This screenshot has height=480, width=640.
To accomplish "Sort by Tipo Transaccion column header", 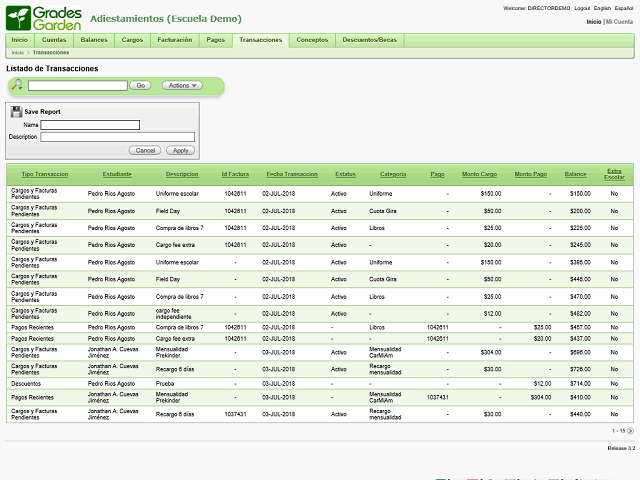I will pyautogui.click(x=45, y=174).
